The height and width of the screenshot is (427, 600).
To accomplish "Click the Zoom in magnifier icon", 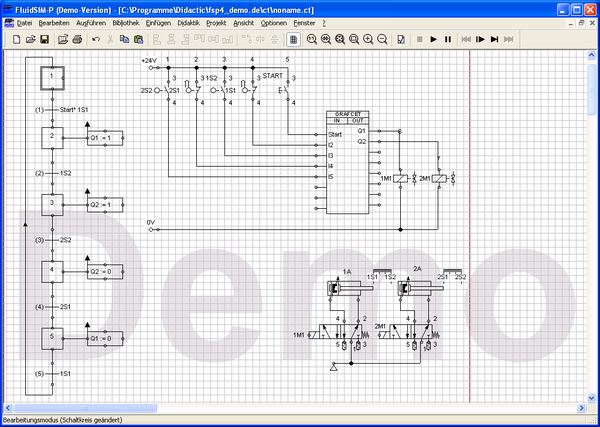I will pos(369,39).
